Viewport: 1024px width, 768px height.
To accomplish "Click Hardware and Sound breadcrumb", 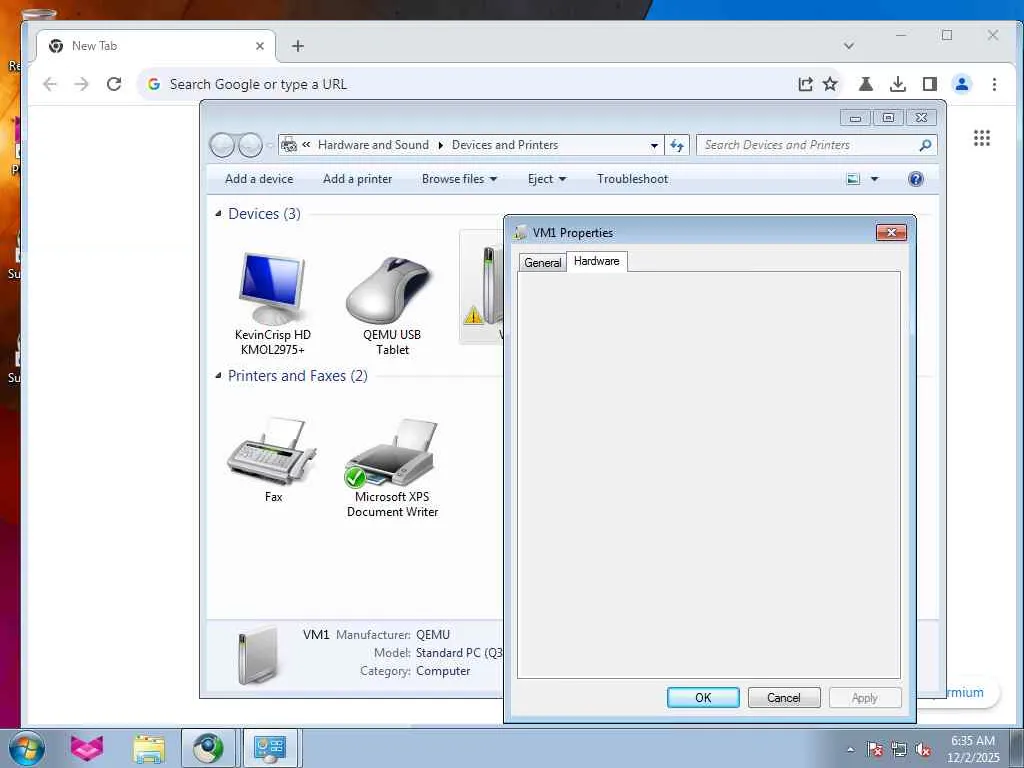I will click(x=373, y=145).
